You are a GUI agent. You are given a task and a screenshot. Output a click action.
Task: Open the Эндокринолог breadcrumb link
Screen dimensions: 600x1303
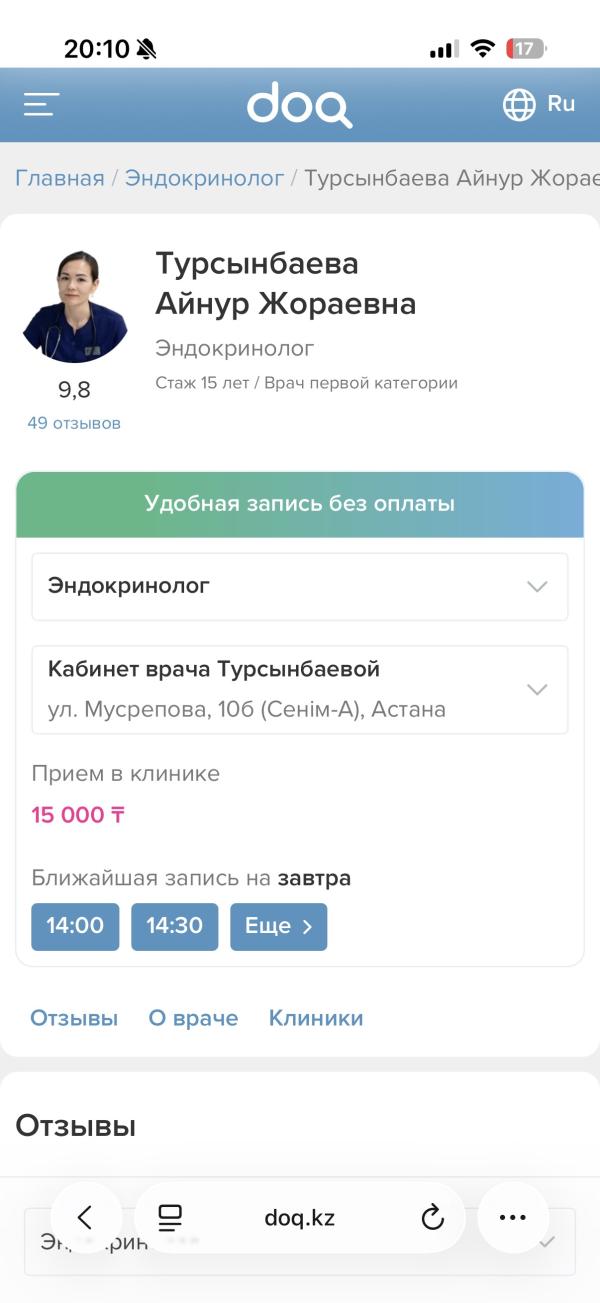pos(204,178)
